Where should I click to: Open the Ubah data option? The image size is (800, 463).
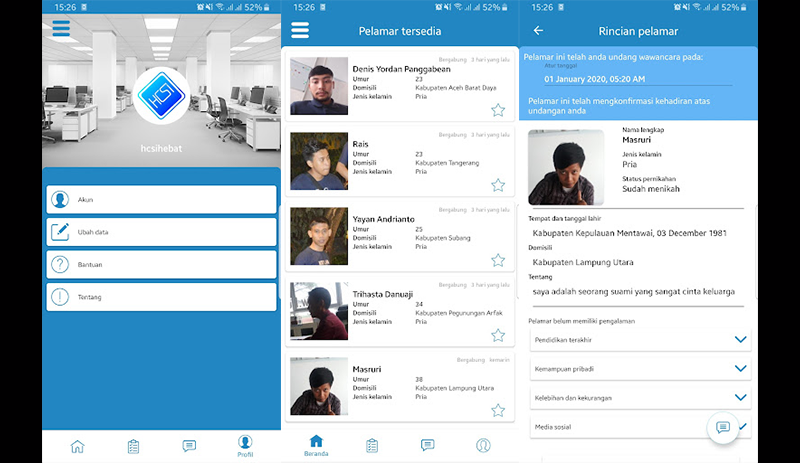[x=161, y=232]
